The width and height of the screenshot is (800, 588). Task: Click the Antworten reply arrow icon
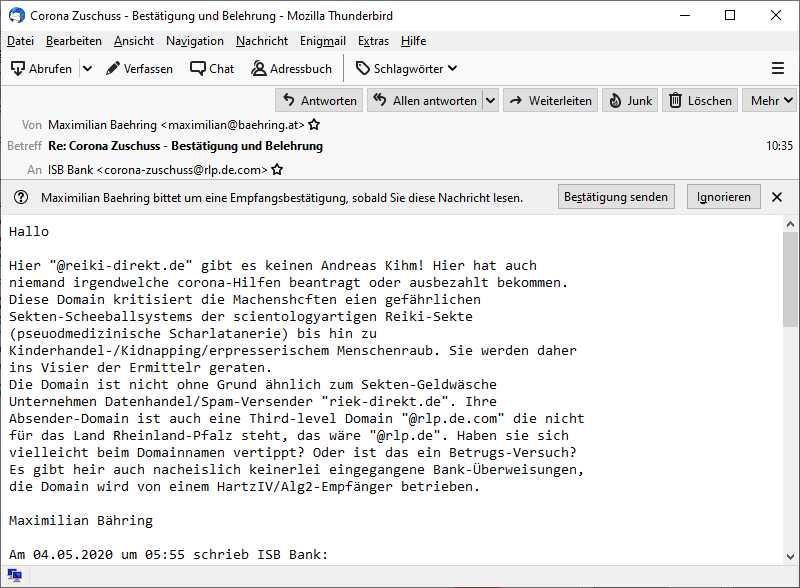[x=289, y=100]
